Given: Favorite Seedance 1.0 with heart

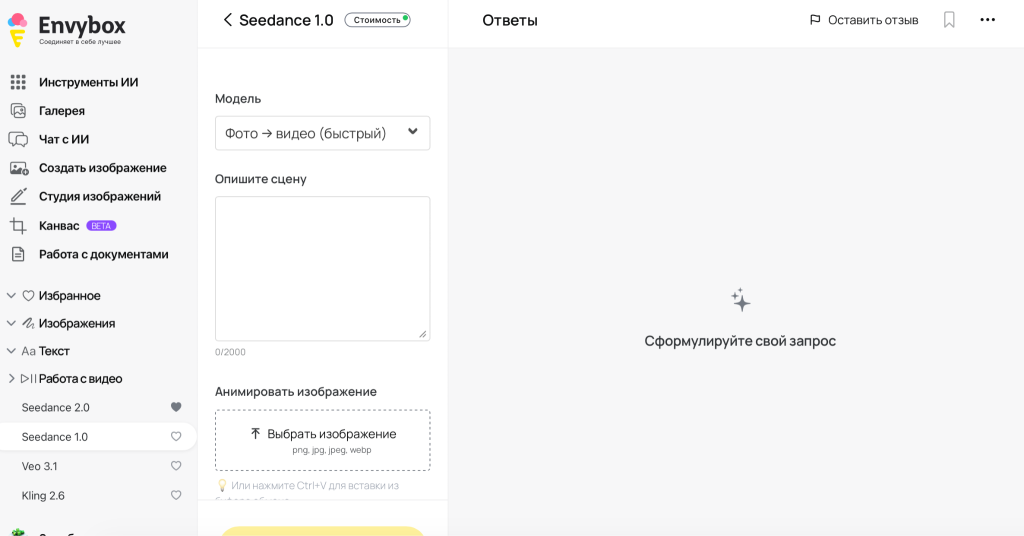Looking at the screenshot, I should pyautogui.click(x=176, y=436).
